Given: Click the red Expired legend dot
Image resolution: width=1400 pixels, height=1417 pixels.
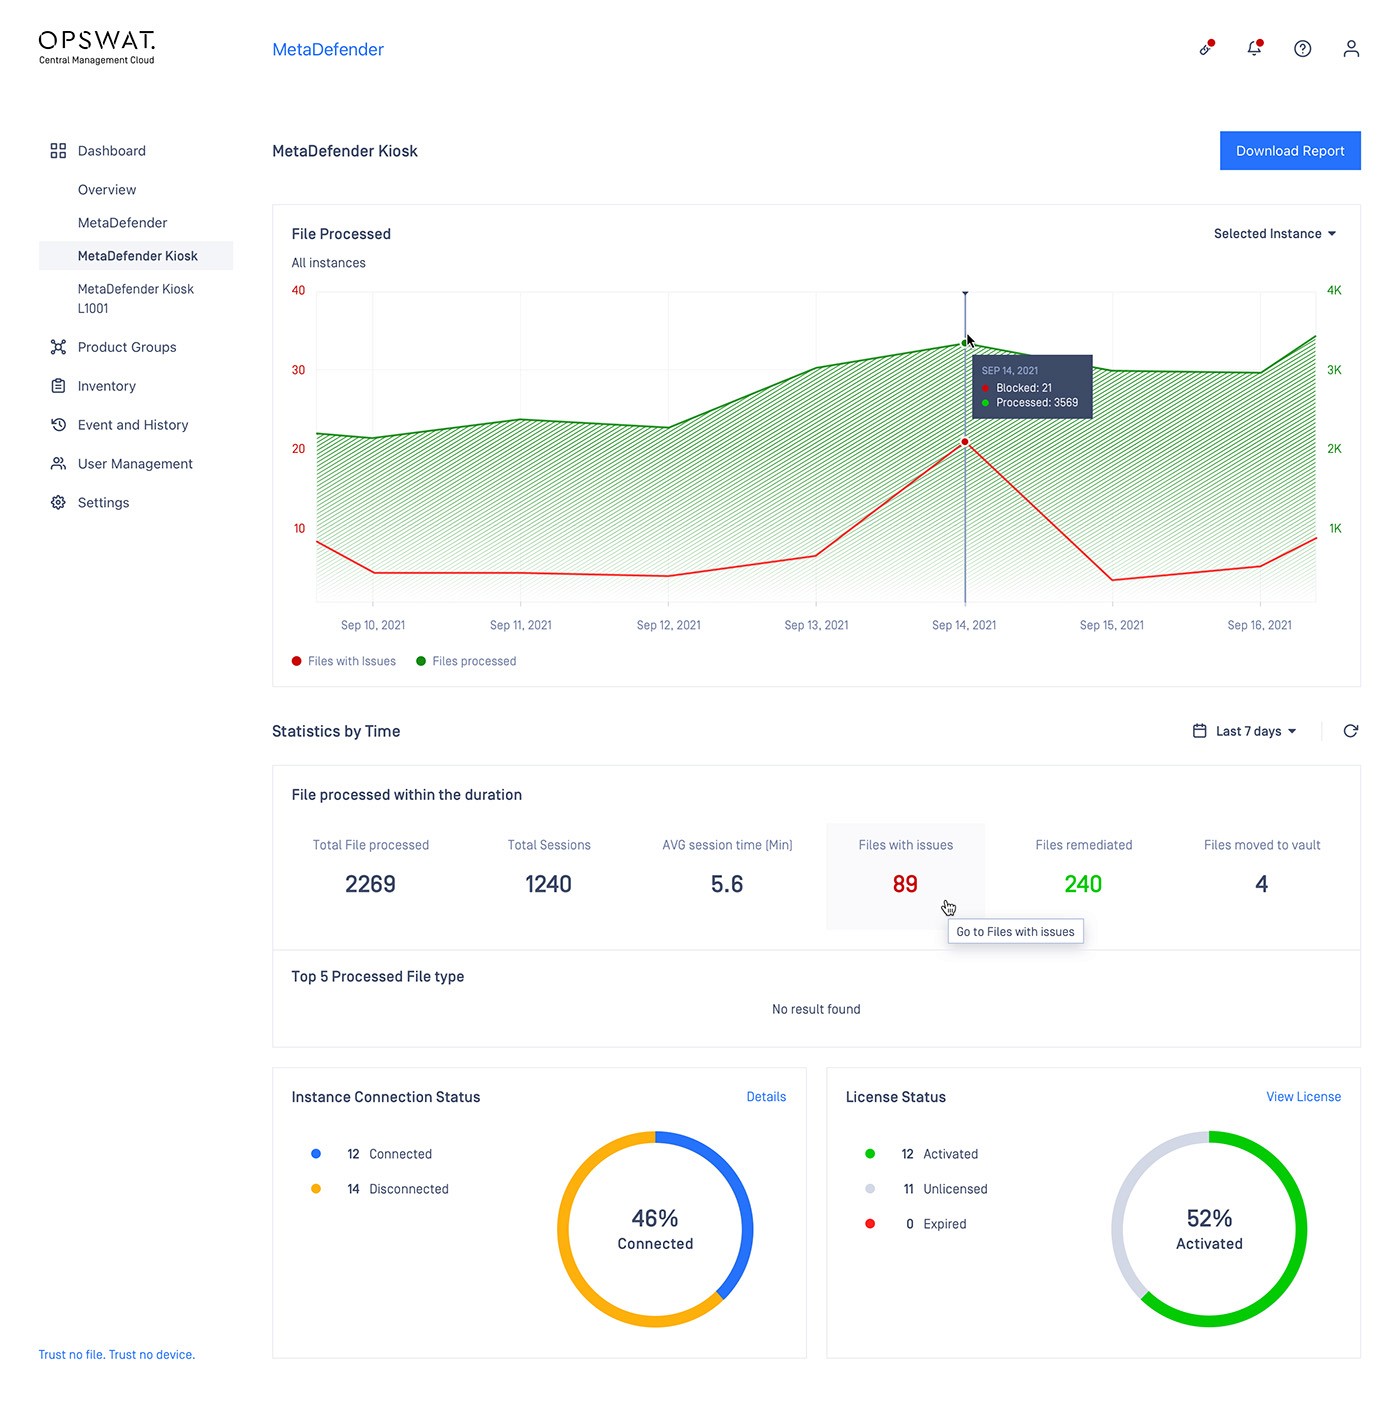Looking at the screenshot, I should click(870, 1224).
